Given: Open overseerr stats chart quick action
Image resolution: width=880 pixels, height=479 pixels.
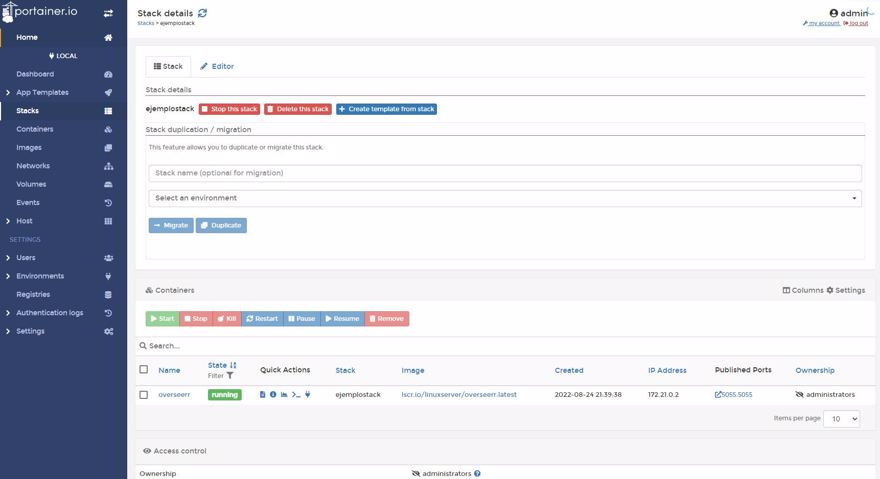Looking at the screenshot, I should 284,395.
